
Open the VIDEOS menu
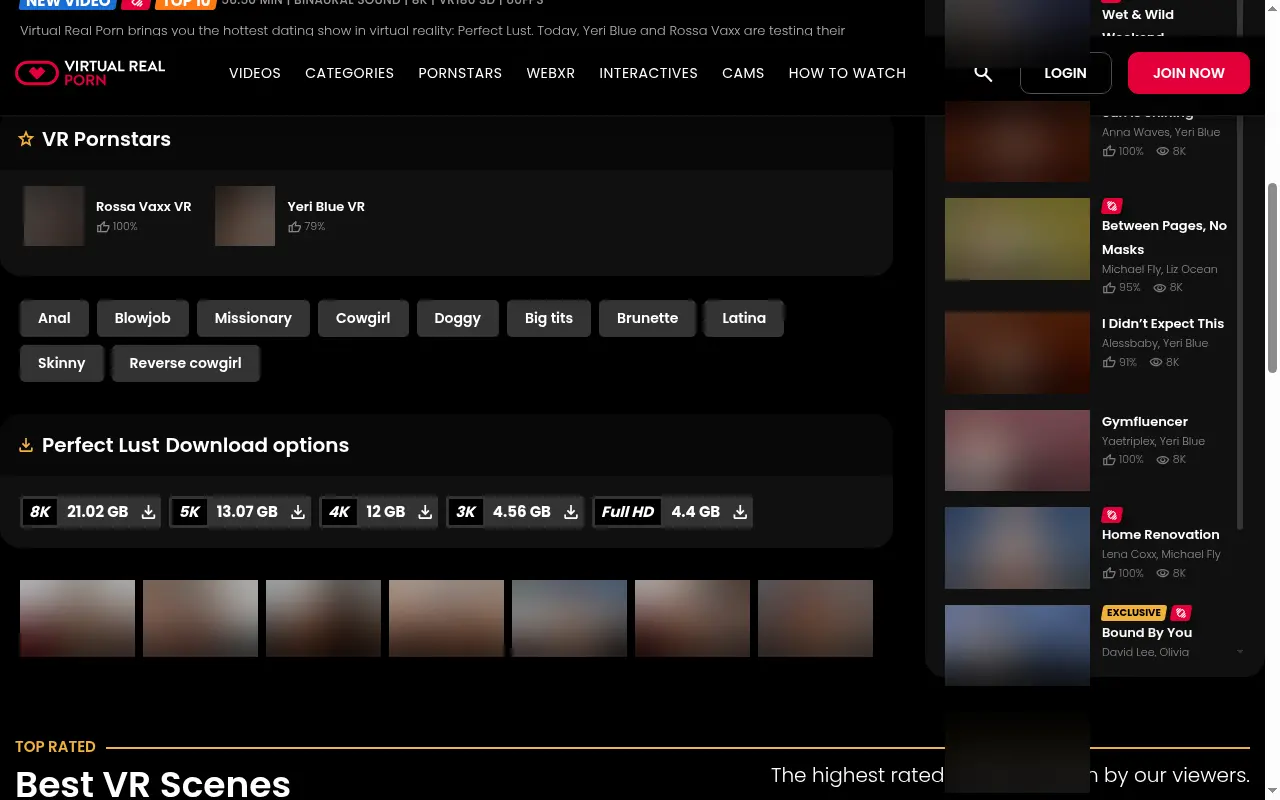click(x=255, y=73)
